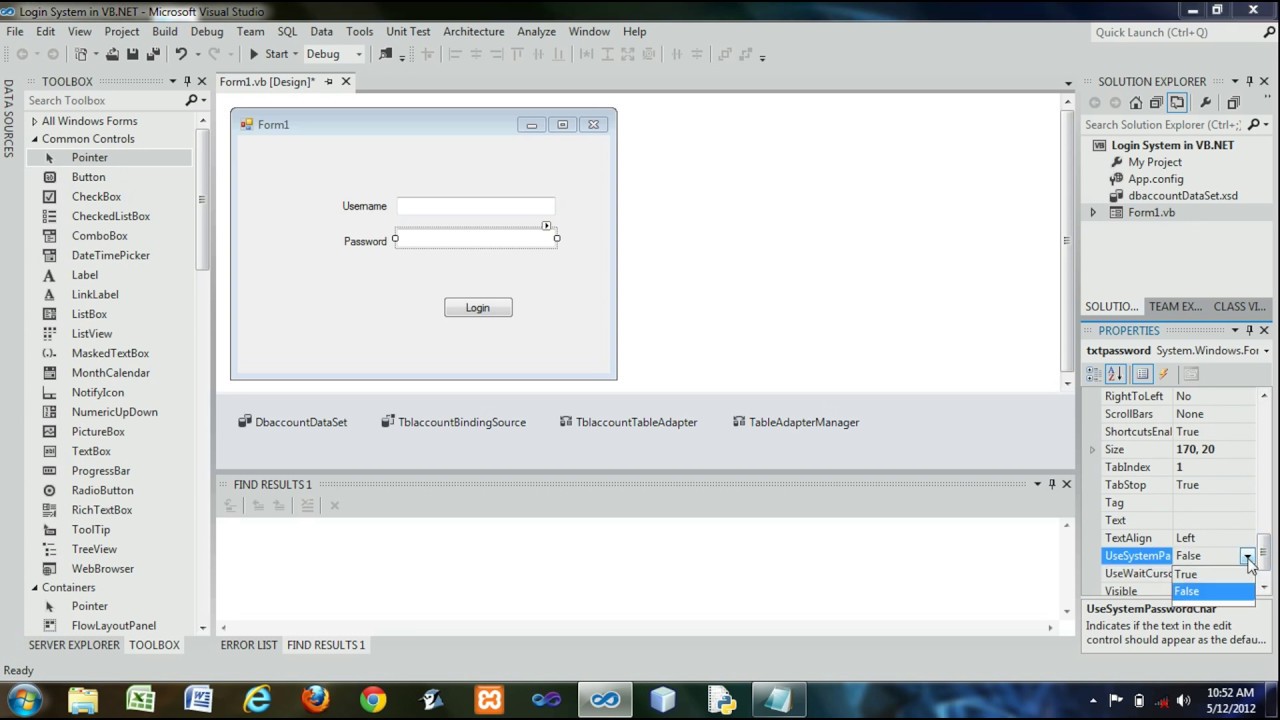Switch to the Server Explorer tab
This screenshot has width=1280, height=720.
tap(74, 645)
